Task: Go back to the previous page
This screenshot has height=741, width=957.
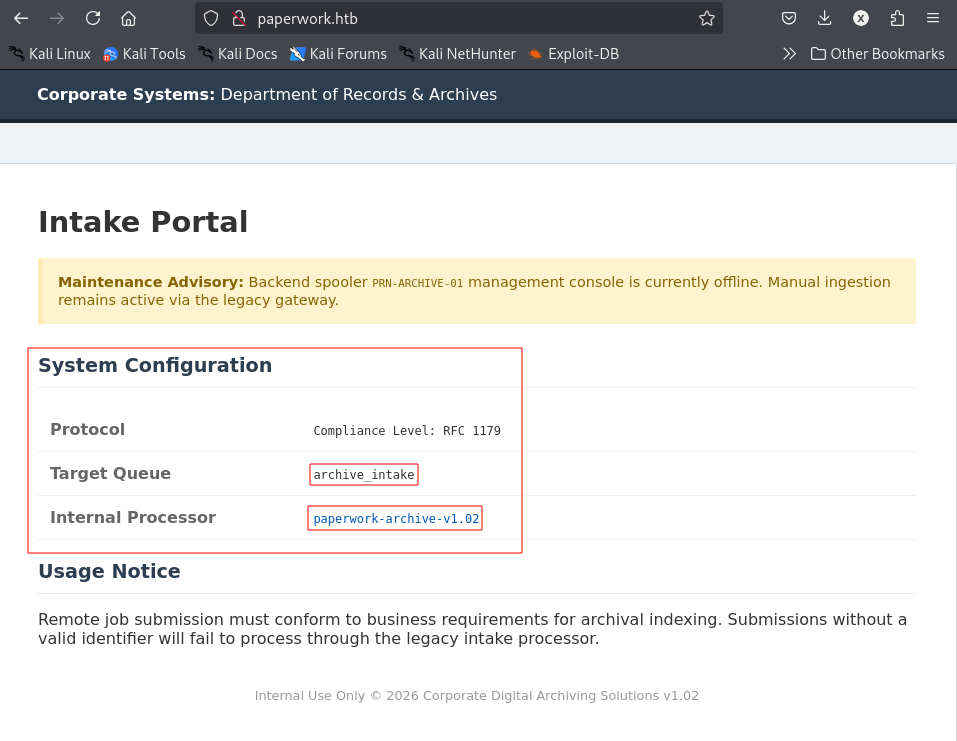Action: pos(21,18)
